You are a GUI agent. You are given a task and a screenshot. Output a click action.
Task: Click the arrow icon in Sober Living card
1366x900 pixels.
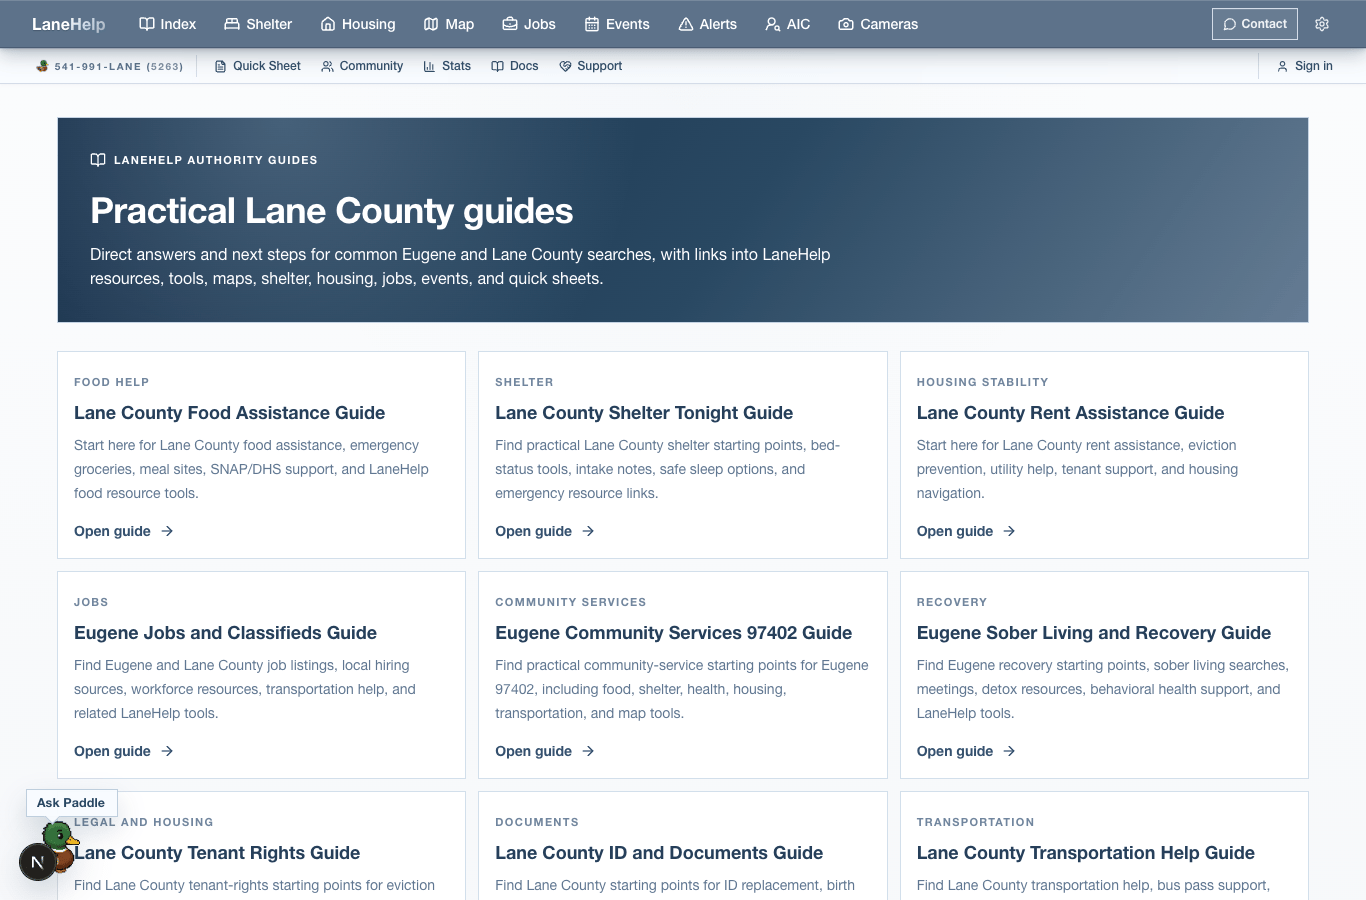click(x=1009, y=751)
